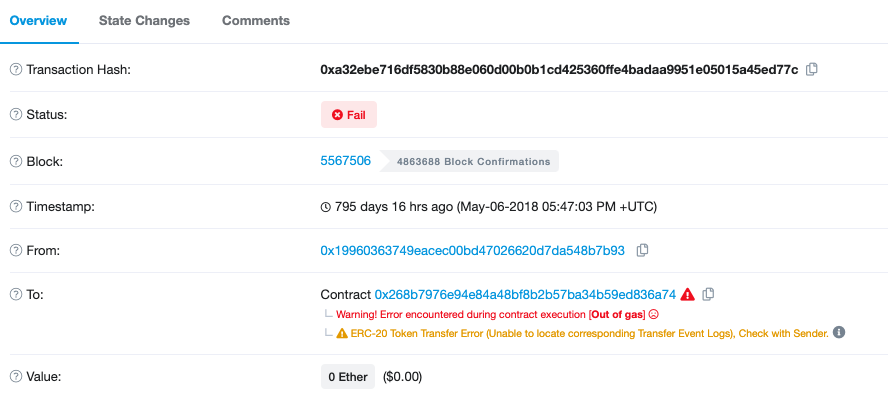Screen dimensions: 888x398
Task: Click help icon beside Value label
Action: tap(16, 376)
